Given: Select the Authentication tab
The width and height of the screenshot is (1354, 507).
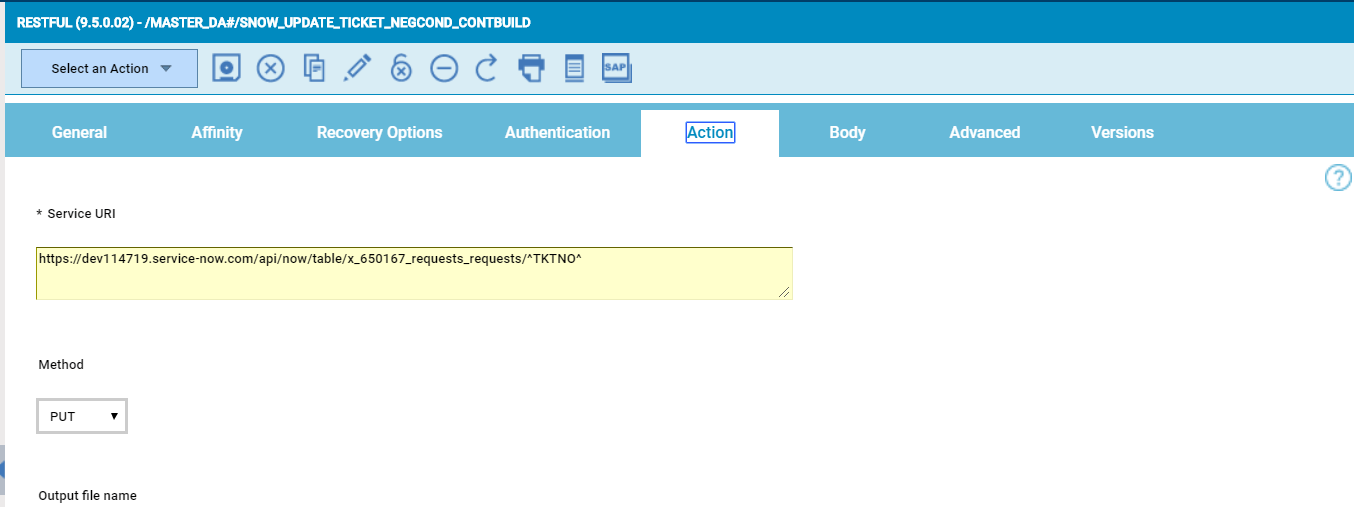Looking at the screenshot, I should 557,133.
